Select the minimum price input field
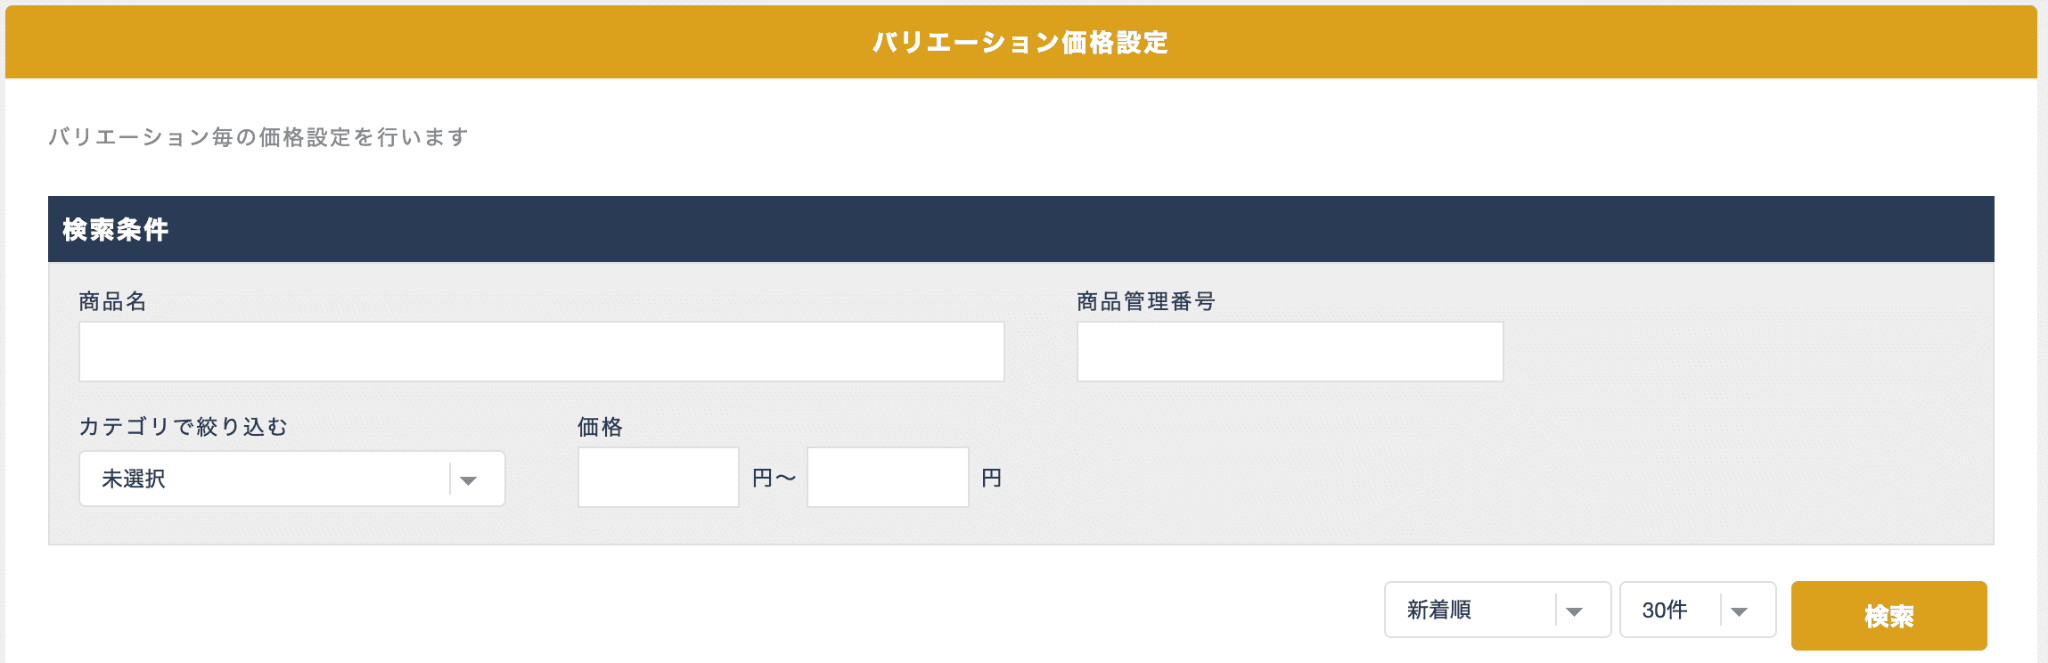Image resolution: width=2048 pixels, height=663 pixels. coord(658,478)
